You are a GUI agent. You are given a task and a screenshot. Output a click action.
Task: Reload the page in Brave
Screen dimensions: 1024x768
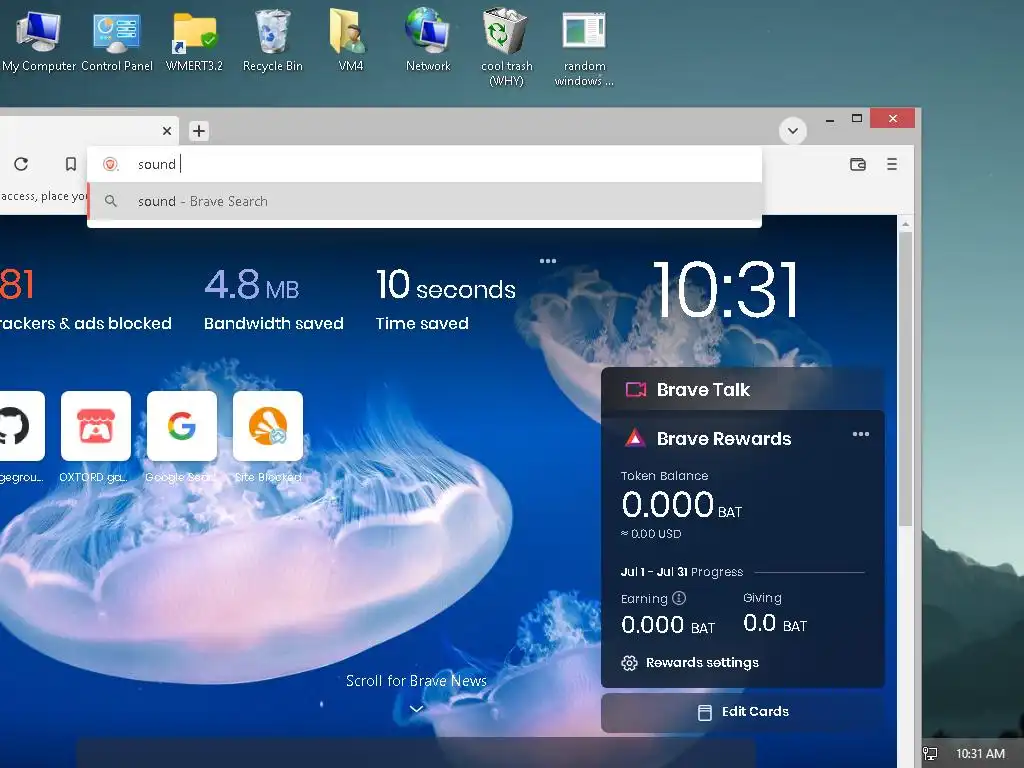21,164
